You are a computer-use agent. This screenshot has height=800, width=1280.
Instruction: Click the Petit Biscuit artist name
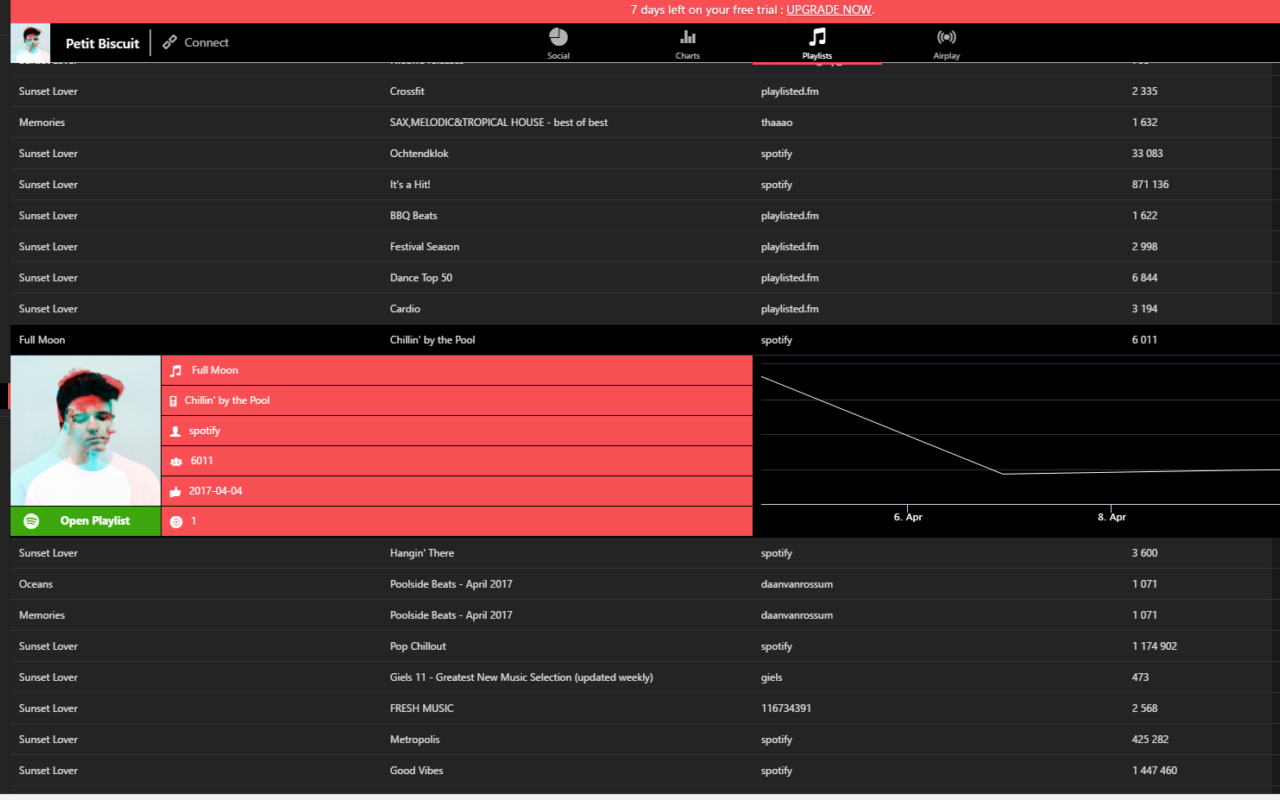(103, 43)
